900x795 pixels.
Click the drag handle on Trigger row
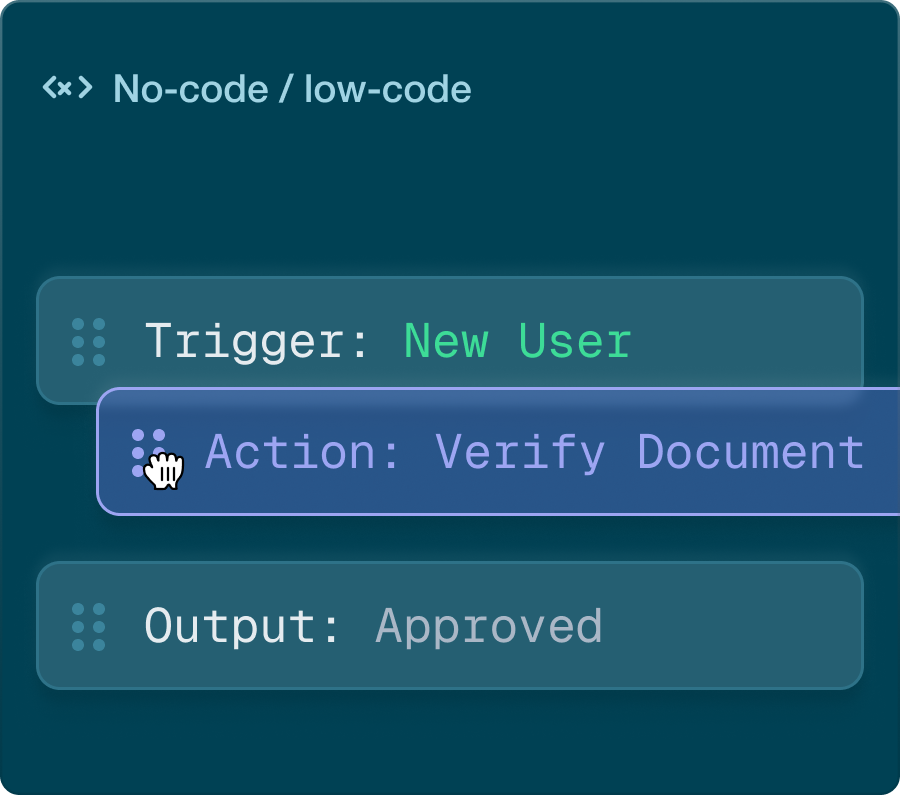(89, 342)
